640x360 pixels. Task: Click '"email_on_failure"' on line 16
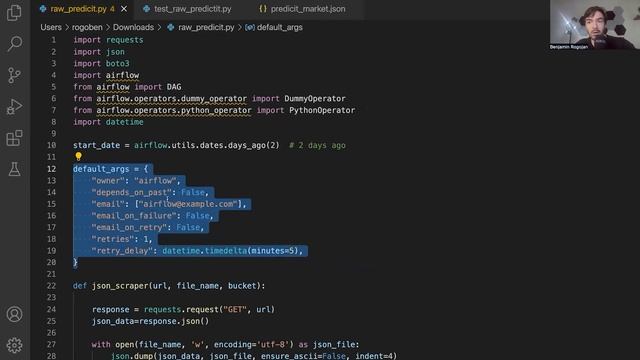[134, 216]
